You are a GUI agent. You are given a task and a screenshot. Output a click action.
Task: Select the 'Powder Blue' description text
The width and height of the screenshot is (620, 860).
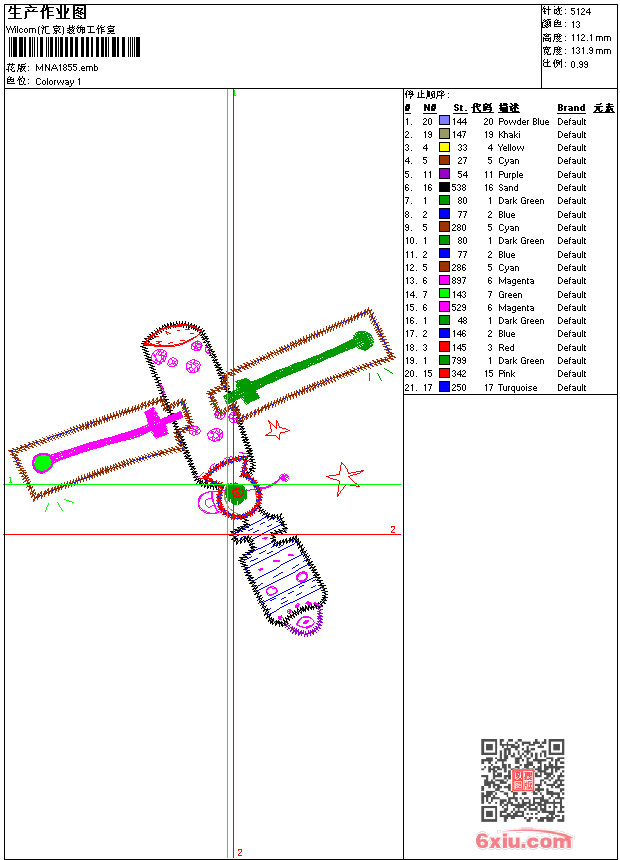pos(523,121)
